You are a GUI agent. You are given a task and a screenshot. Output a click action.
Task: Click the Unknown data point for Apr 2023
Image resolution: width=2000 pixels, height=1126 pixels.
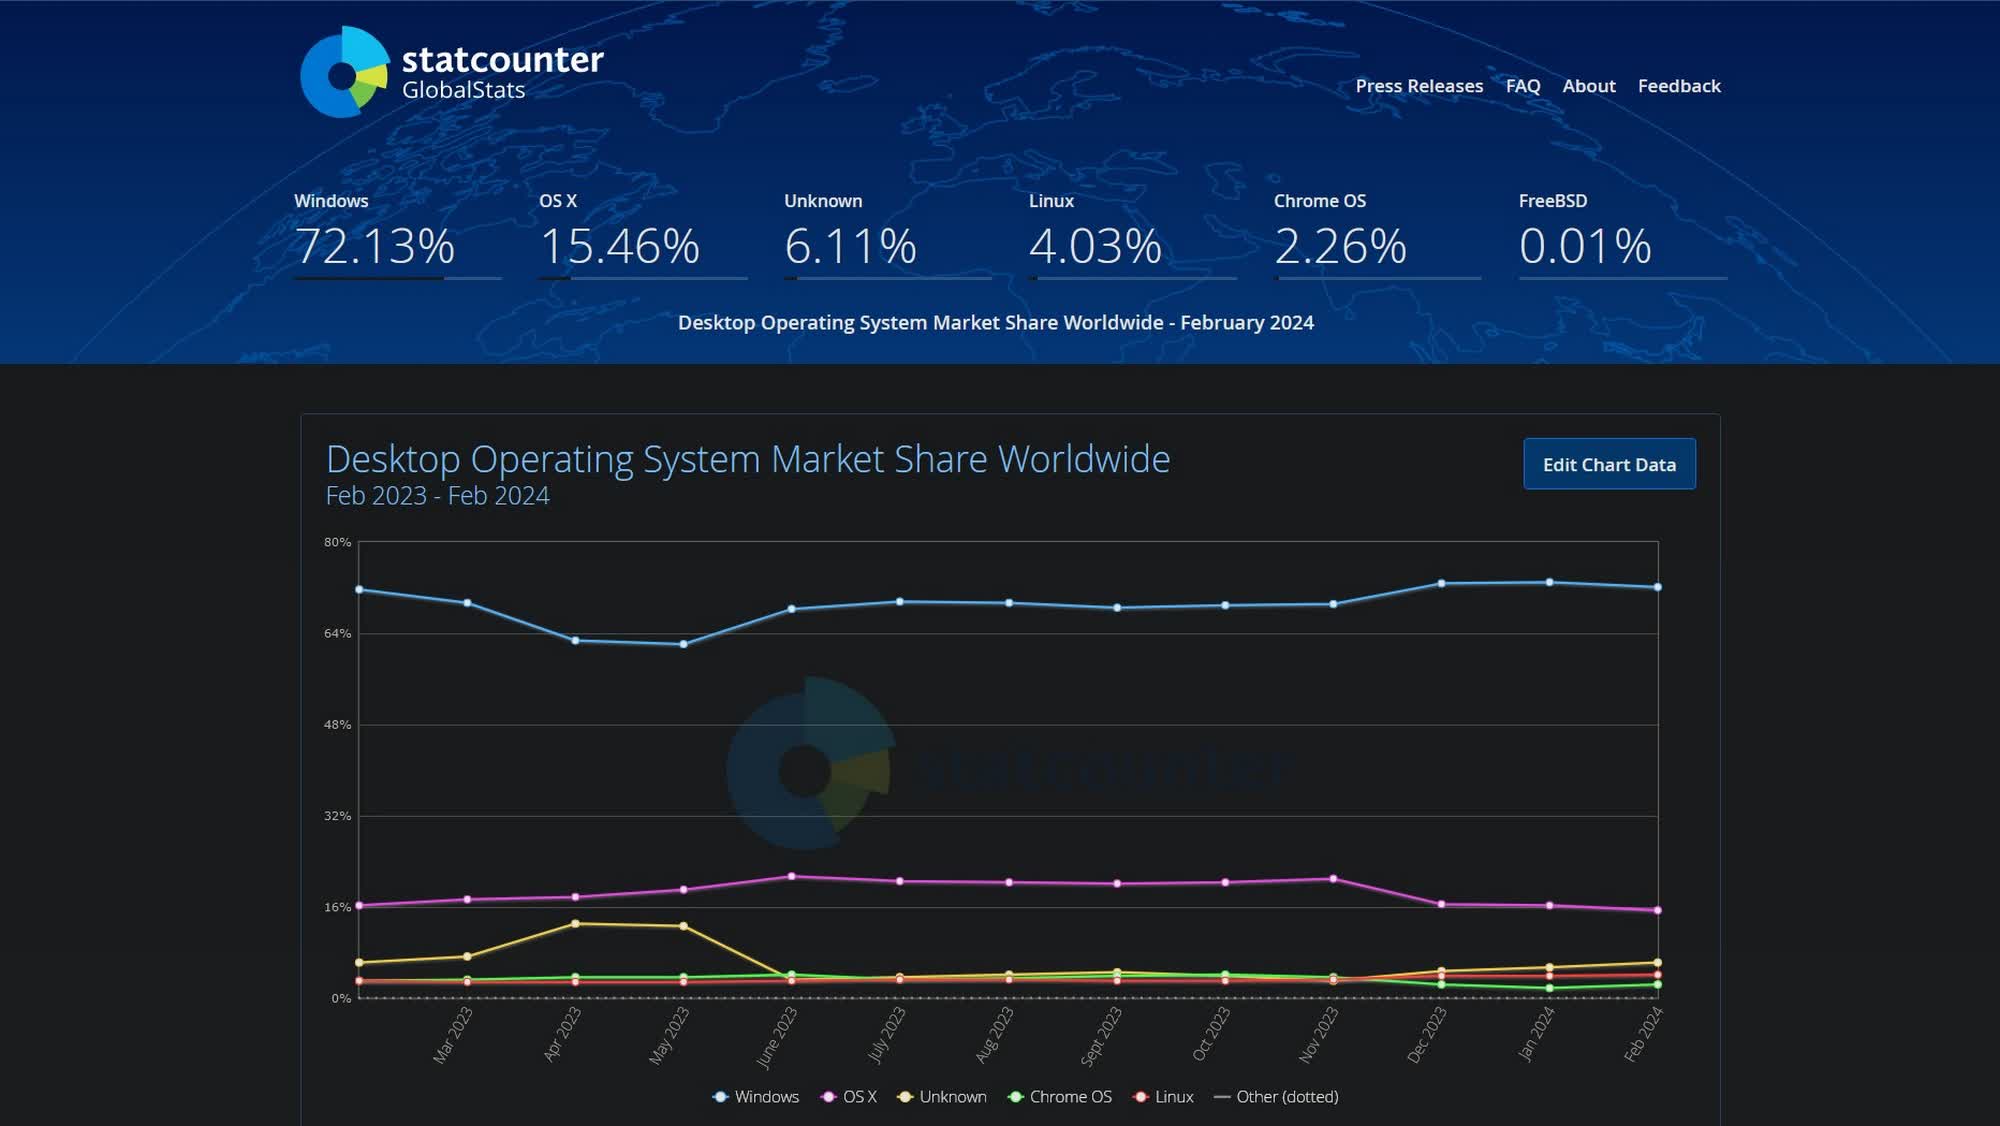point(575,923)
